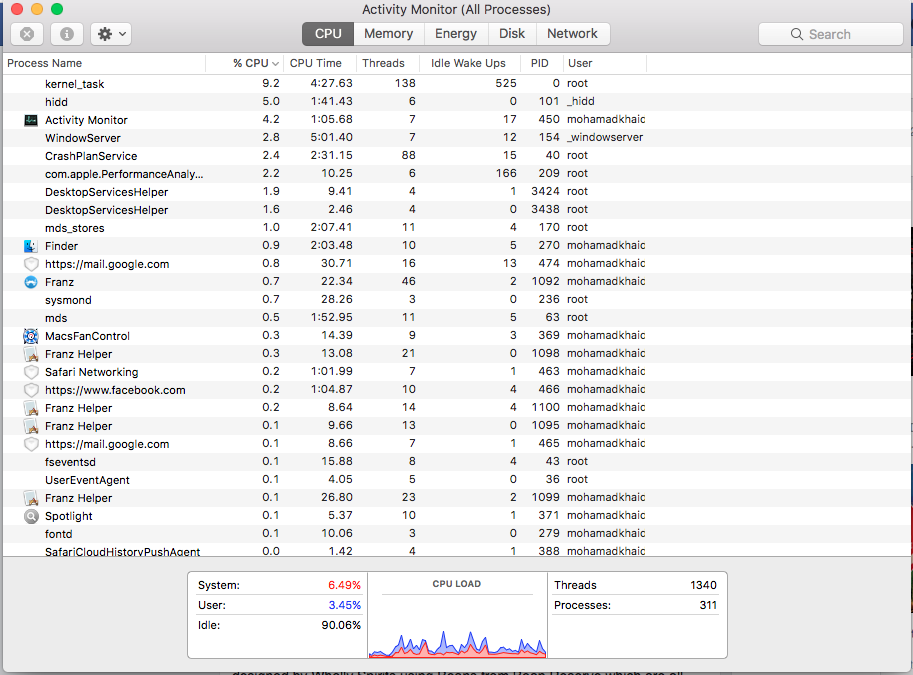Viewport: 913px width, 675px height.
Task: Click the Idle 90.06% value
Action: [x=341, y=625]
